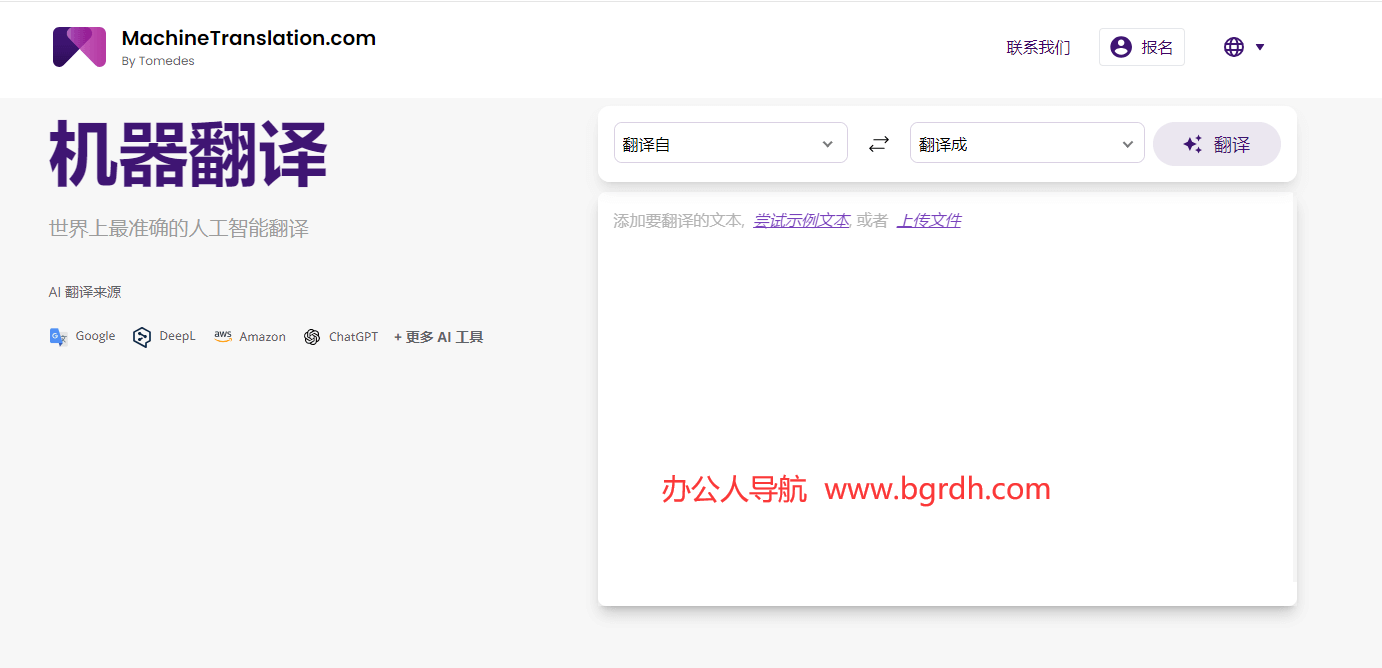Click the 上传文件 upload file link

(928, 219)
